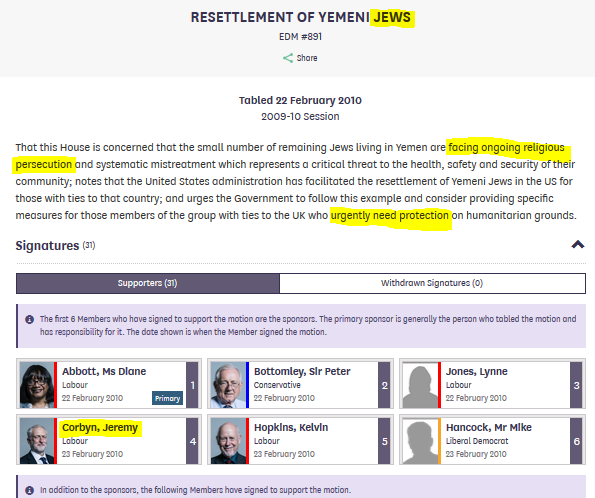Click Kelvin Hopkins' portrait photo
Viewport: 595px width, 498px height.
click(x=228, y=441)
